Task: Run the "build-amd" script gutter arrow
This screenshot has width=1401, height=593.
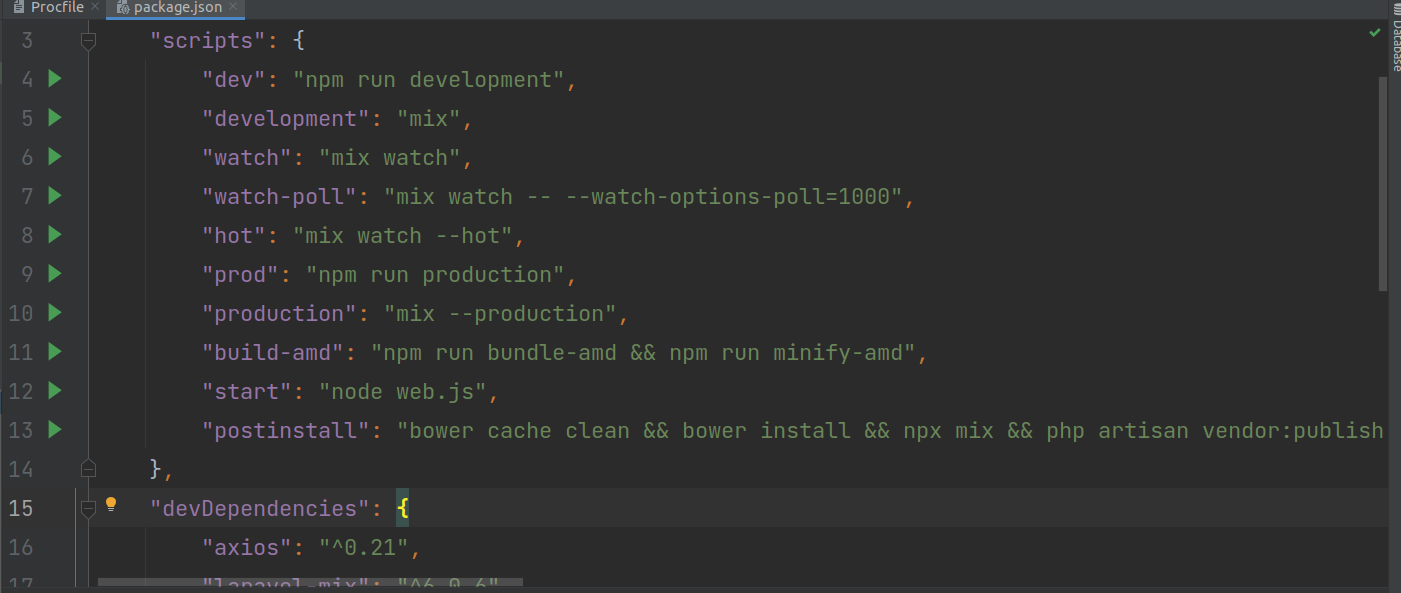Action: coord(55,352)
